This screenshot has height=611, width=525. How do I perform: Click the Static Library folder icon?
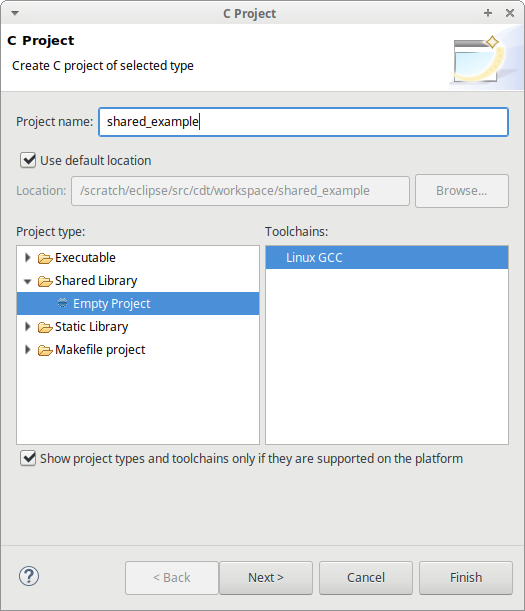tap(45, 327)
